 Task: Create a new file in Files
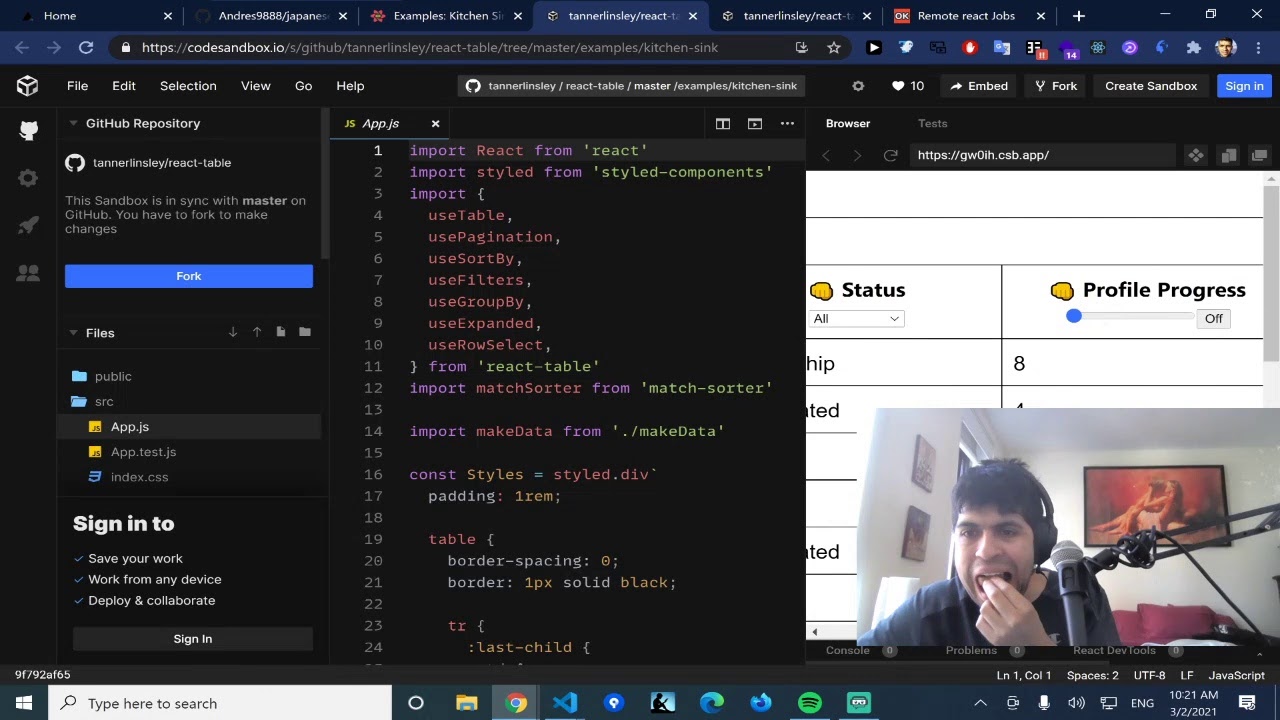(281, 332)
